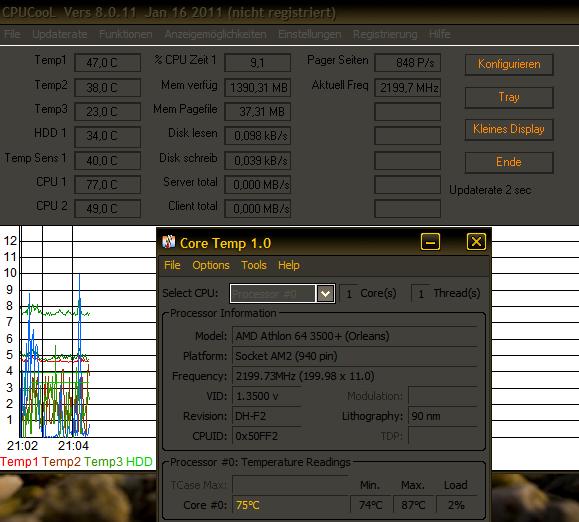The width and height of the screenshot is (579, 522).
Task: Click the Max. temperature 87°C
Action: click(414, 505)
